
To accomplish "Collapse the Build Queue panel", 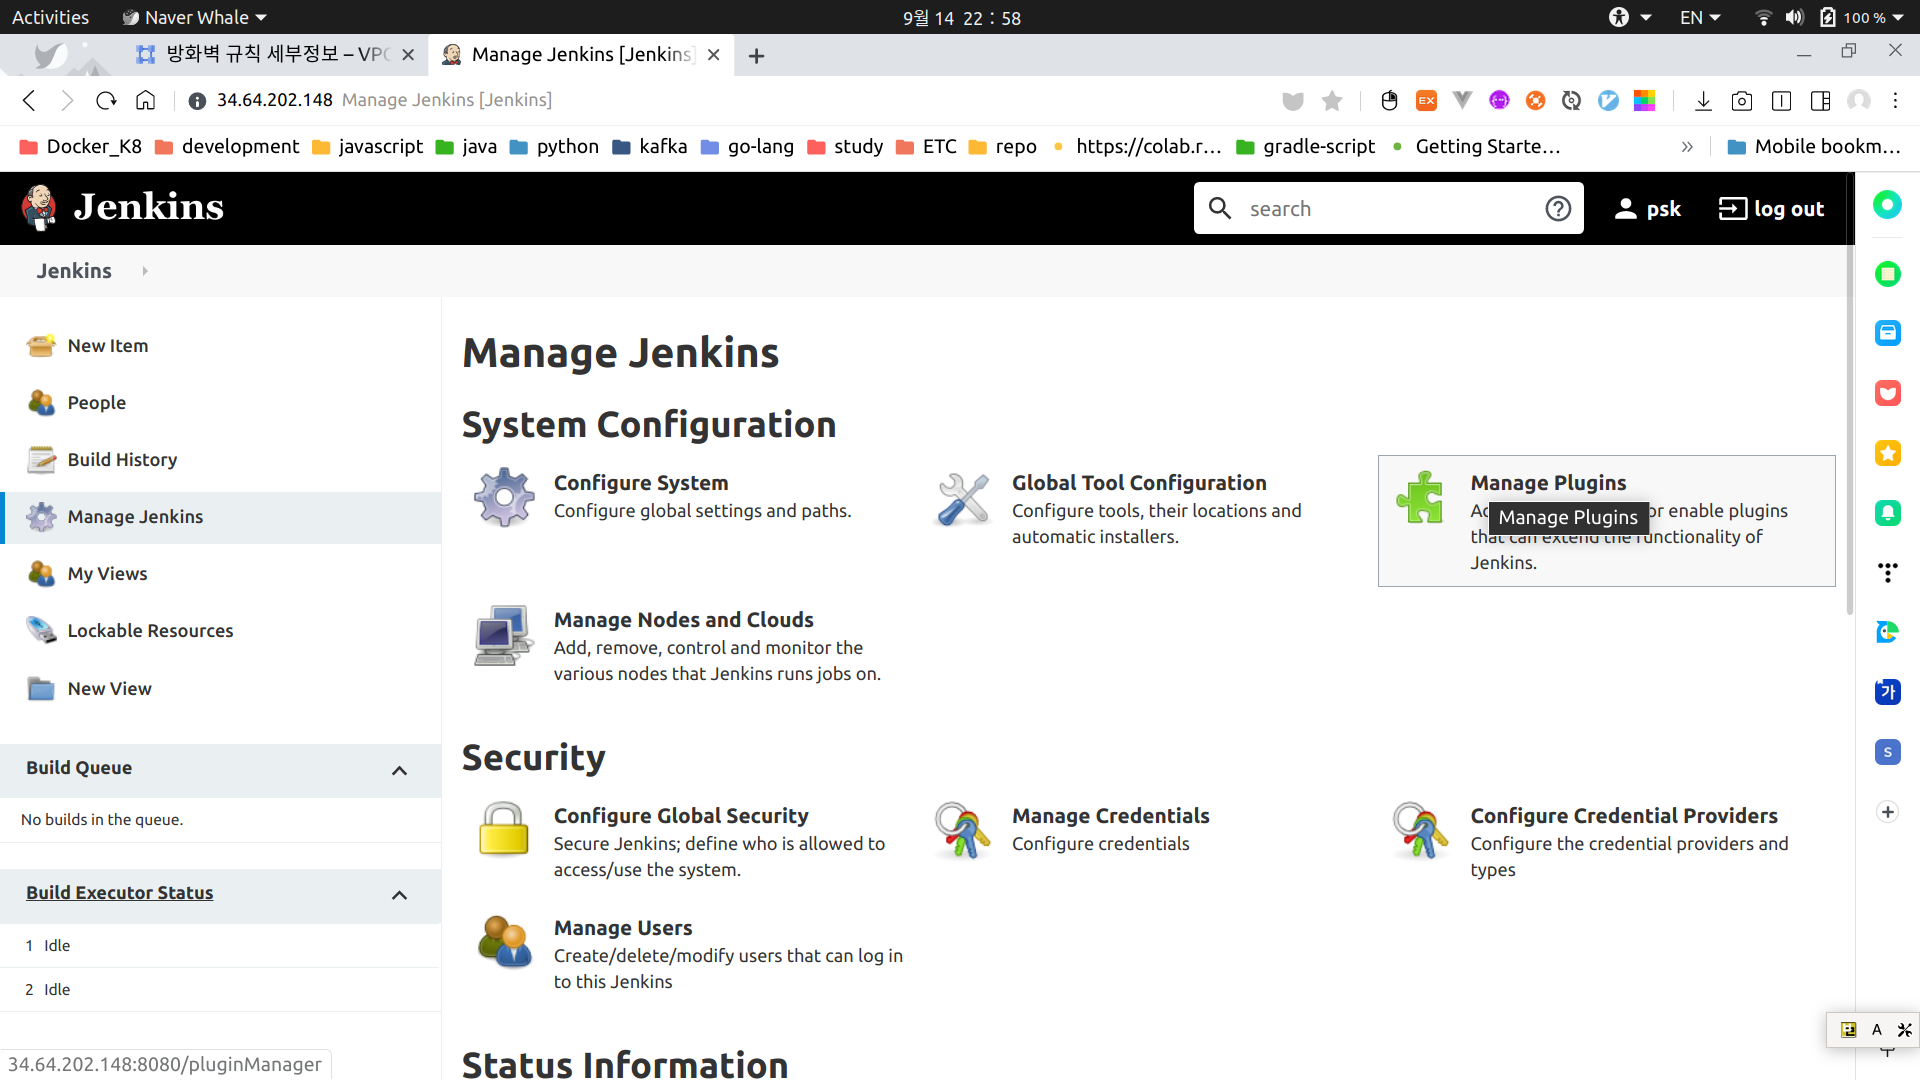I will pos(399,770).
